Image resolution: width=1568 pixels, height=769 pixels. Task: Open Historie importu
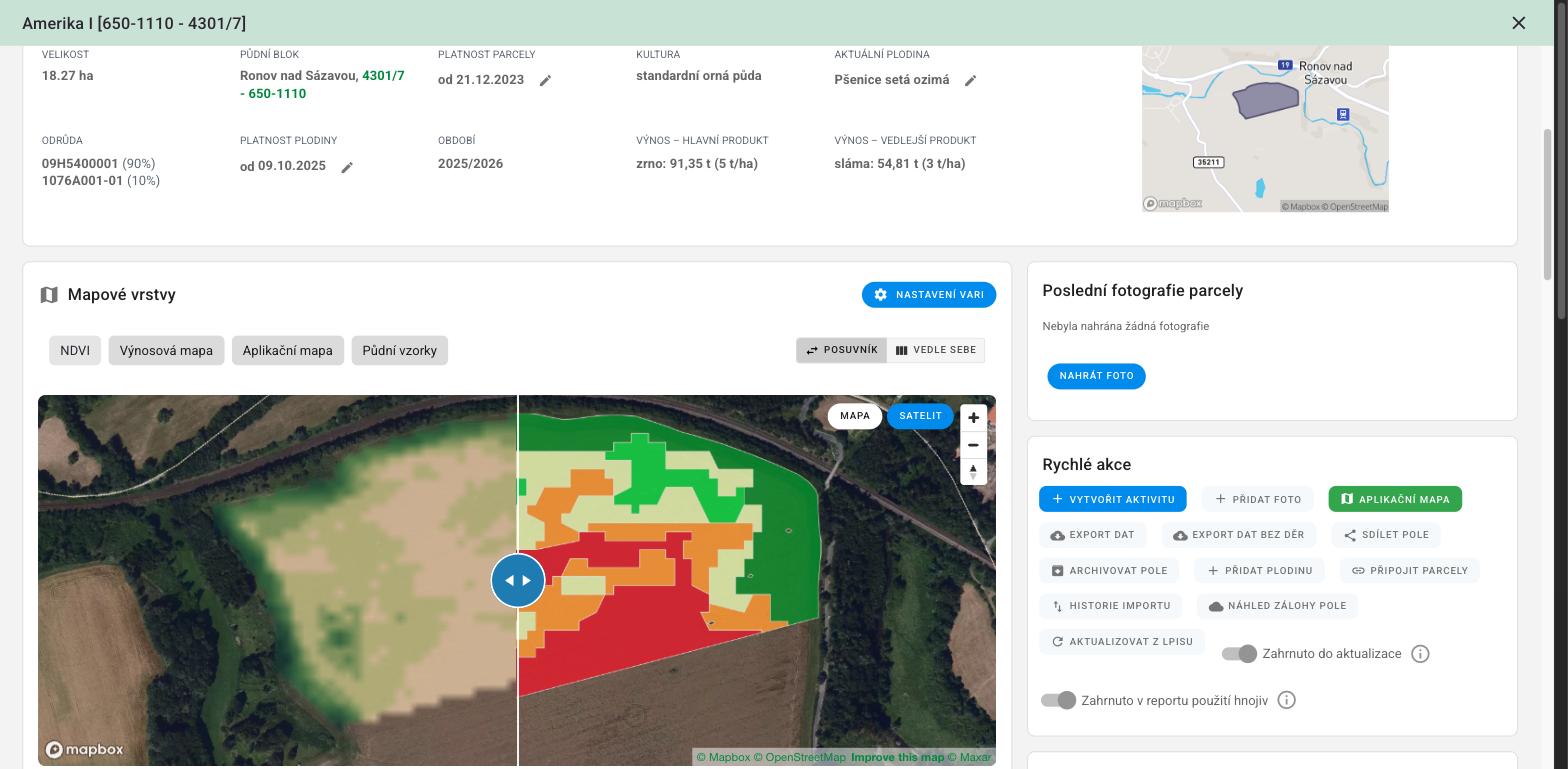pyautogui.click(x=1111, y=606)
